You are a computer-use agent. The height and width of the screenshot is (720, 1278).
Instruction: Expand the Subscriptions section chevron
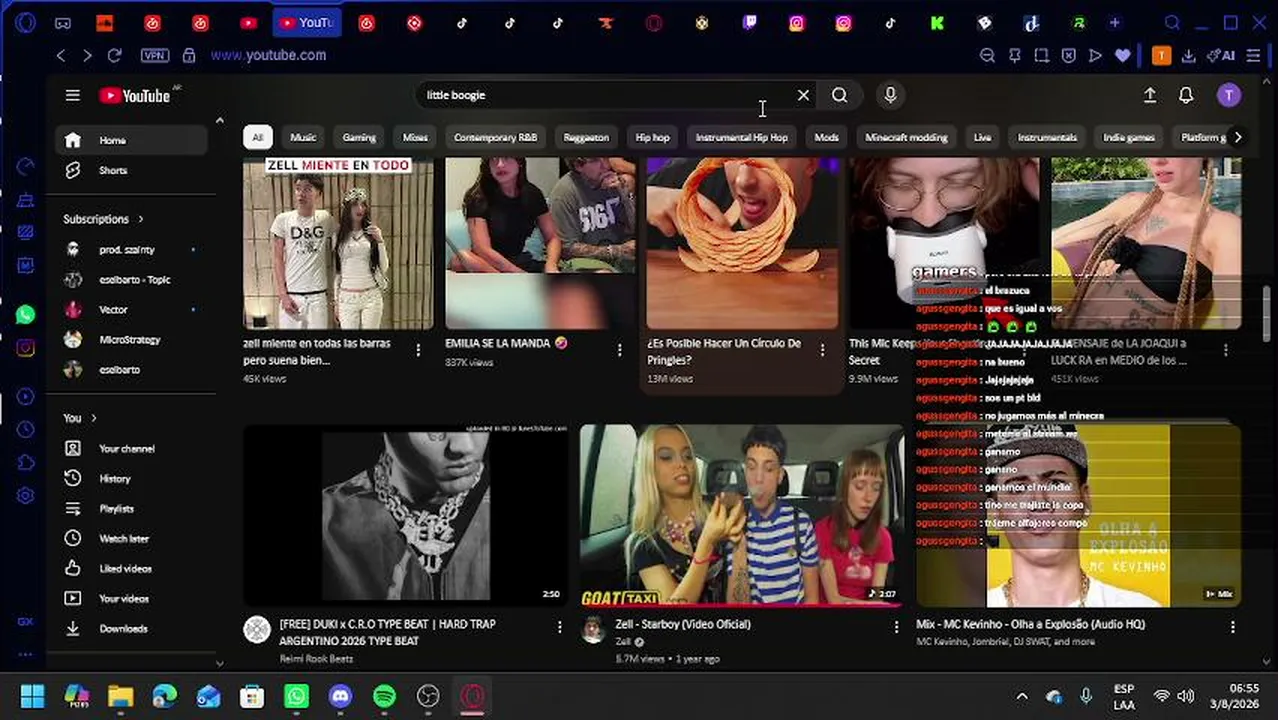(x=140, y=219)
